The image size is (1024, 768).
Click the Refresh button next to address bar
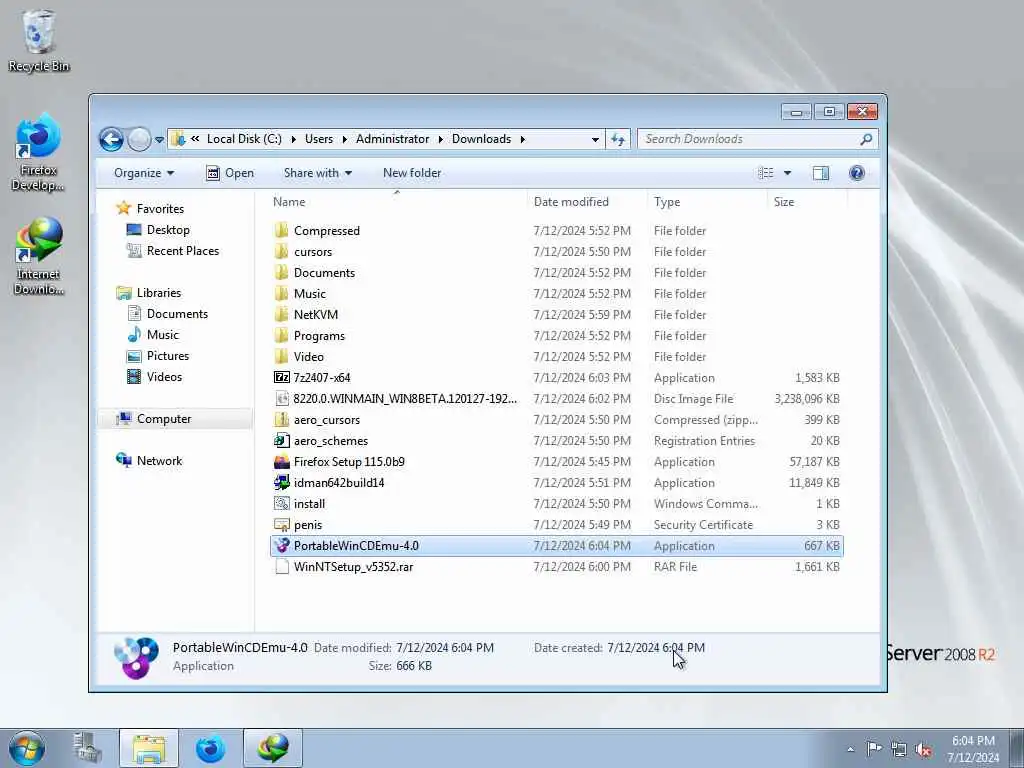(x=618, y=139)
